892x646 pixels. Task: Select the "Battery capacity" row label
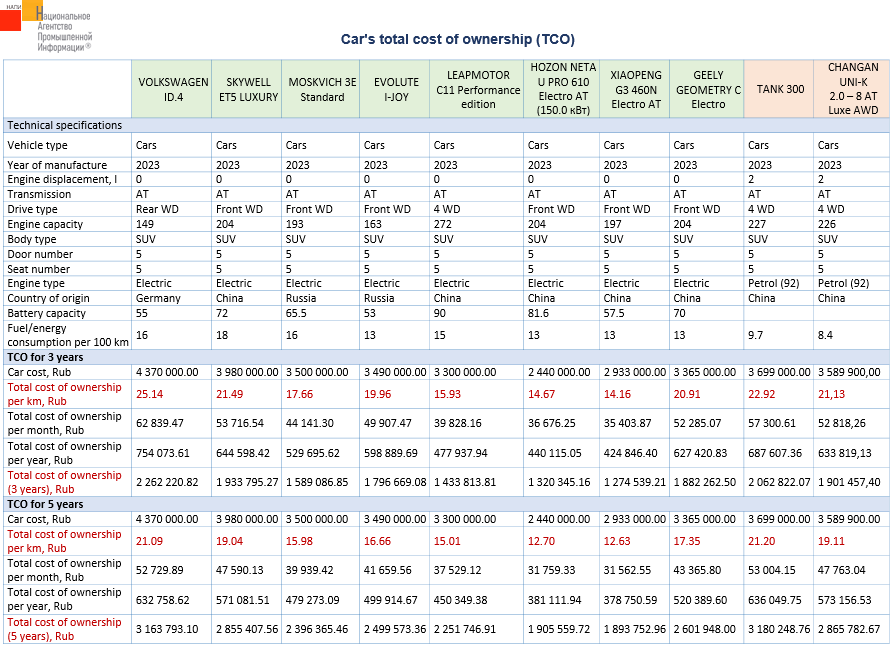pyautogui.click(x=47, y=313)
